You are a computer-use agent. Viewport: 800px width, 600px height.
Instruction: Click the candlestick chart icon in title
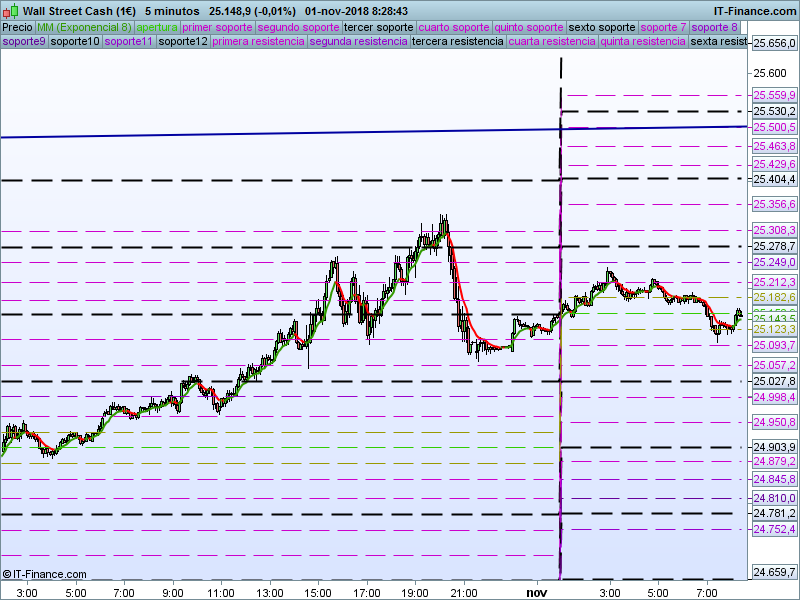pos(11,10)
